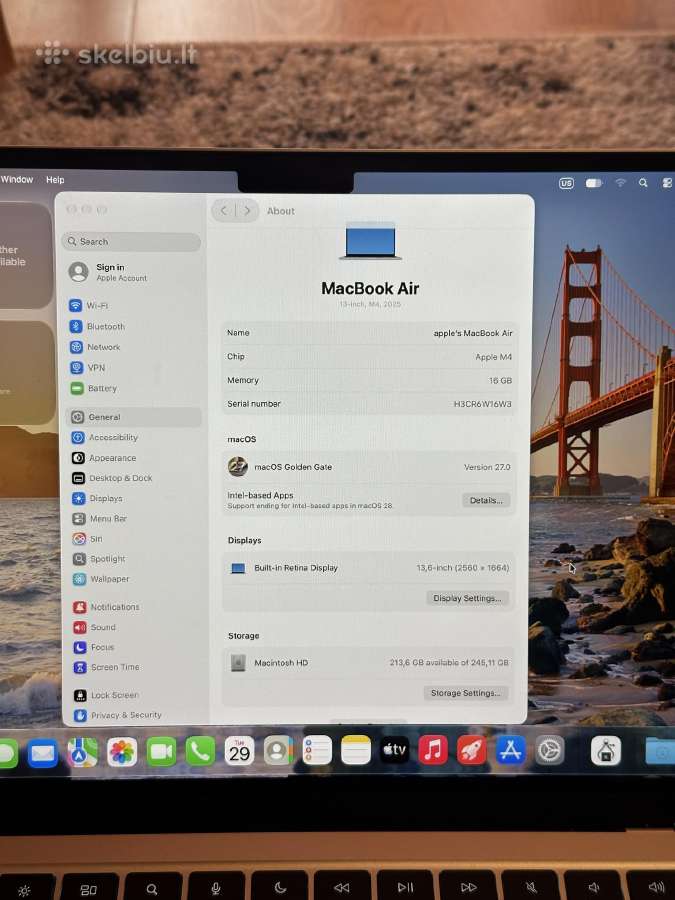Open Control Center in menu bar
675x900 pixels.
coord(667,183)
